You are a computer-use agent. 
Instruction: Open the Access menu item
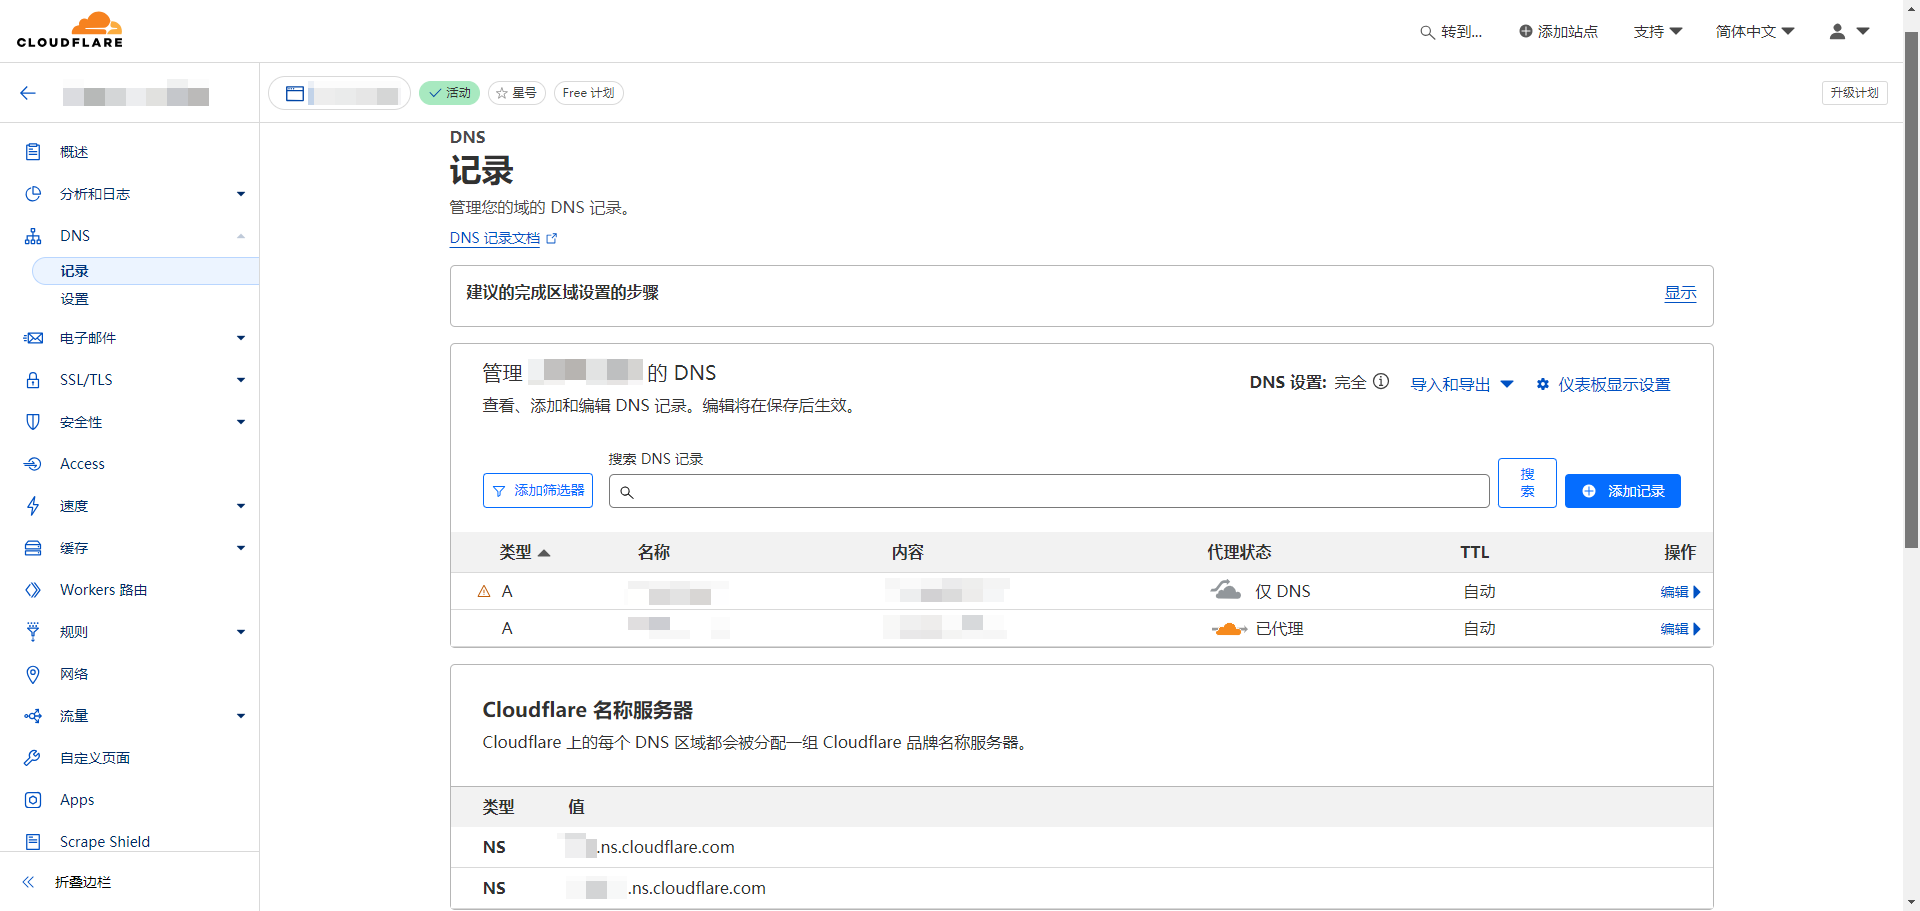(x=82, y=464)
